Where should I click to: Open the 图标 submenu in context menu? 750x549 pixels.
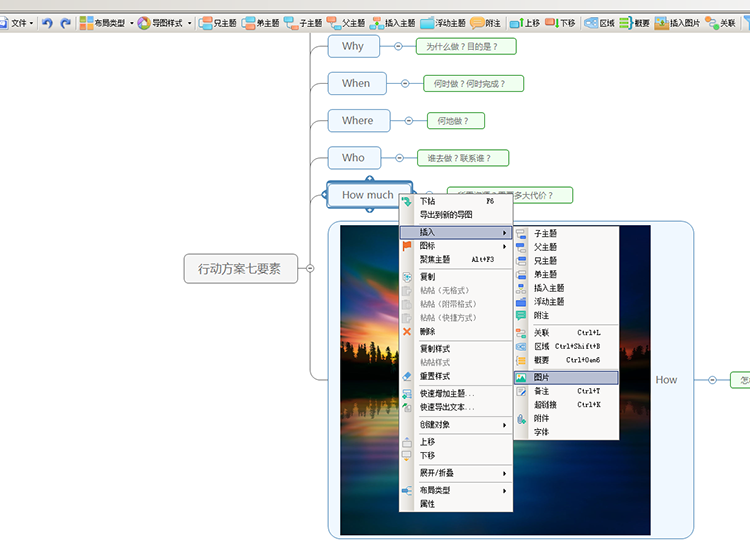tap(456, 246)
